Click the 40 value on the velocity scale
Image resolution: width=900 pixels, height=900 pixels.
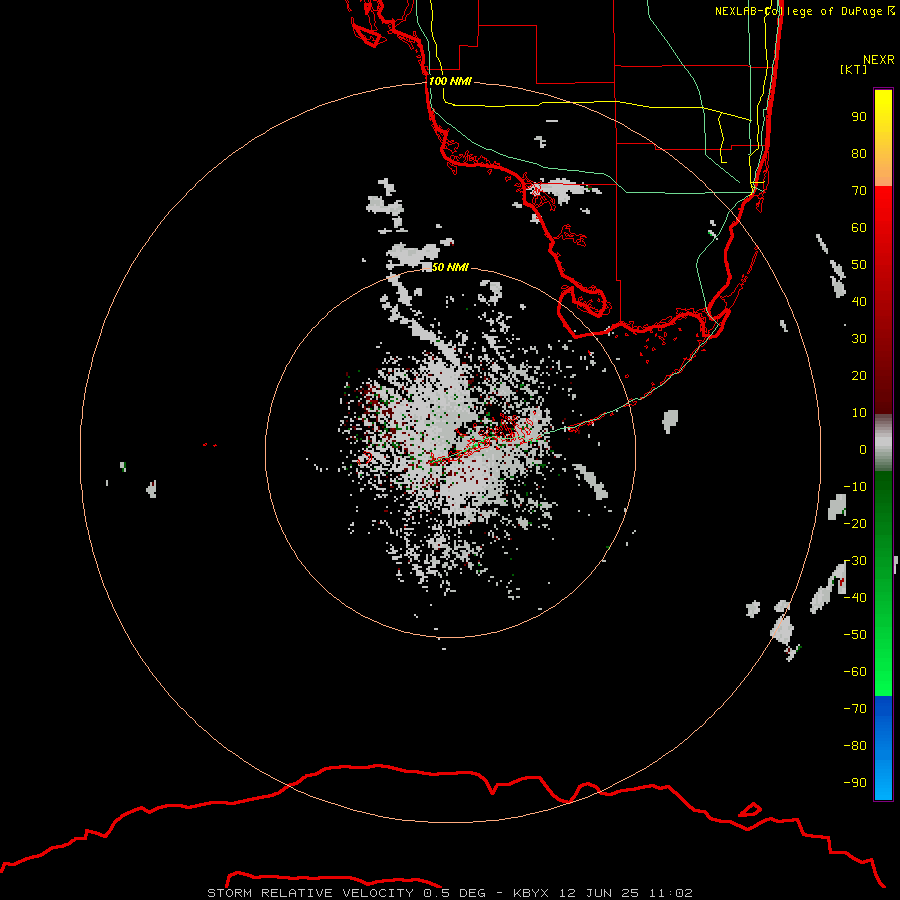[859, 301]
